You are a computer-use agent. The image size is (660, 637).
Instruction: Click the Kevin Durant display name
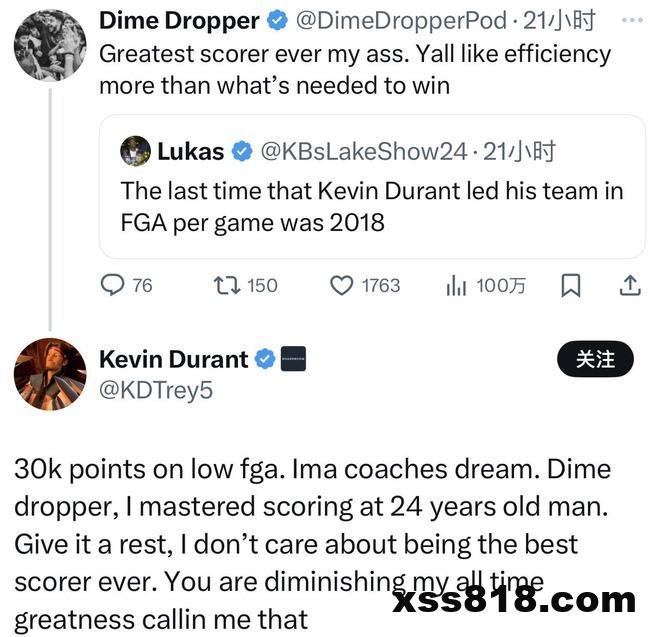[173, 359]
